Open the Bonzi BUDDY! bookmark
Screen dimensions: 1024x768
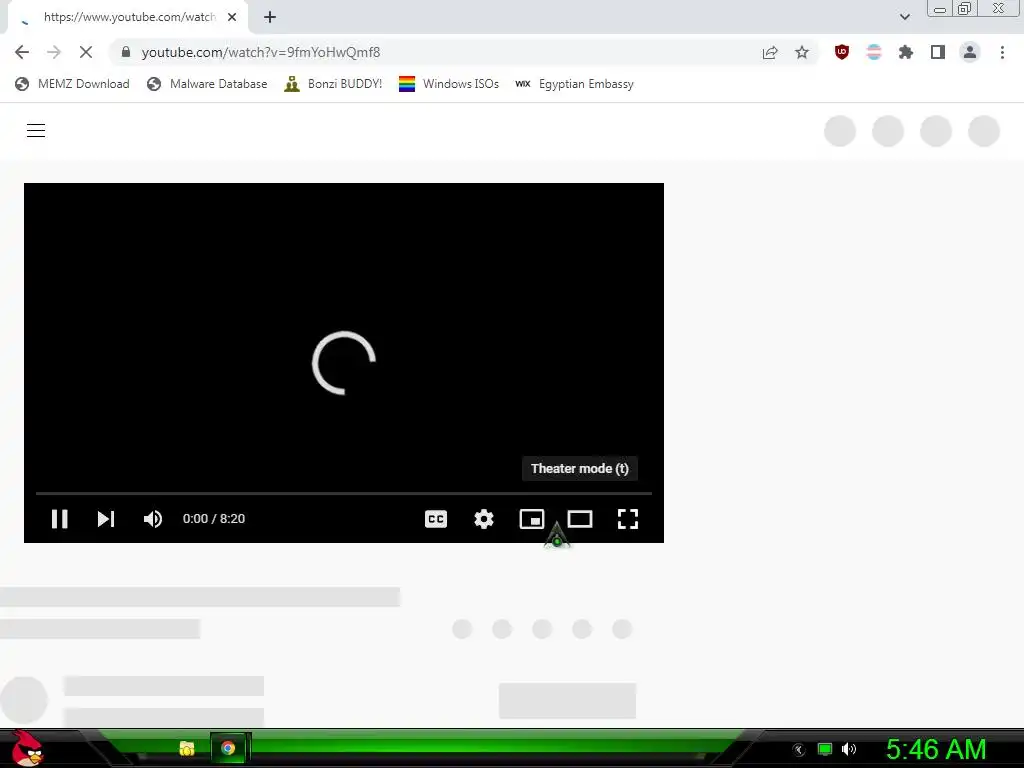click(x=333, y=84)
